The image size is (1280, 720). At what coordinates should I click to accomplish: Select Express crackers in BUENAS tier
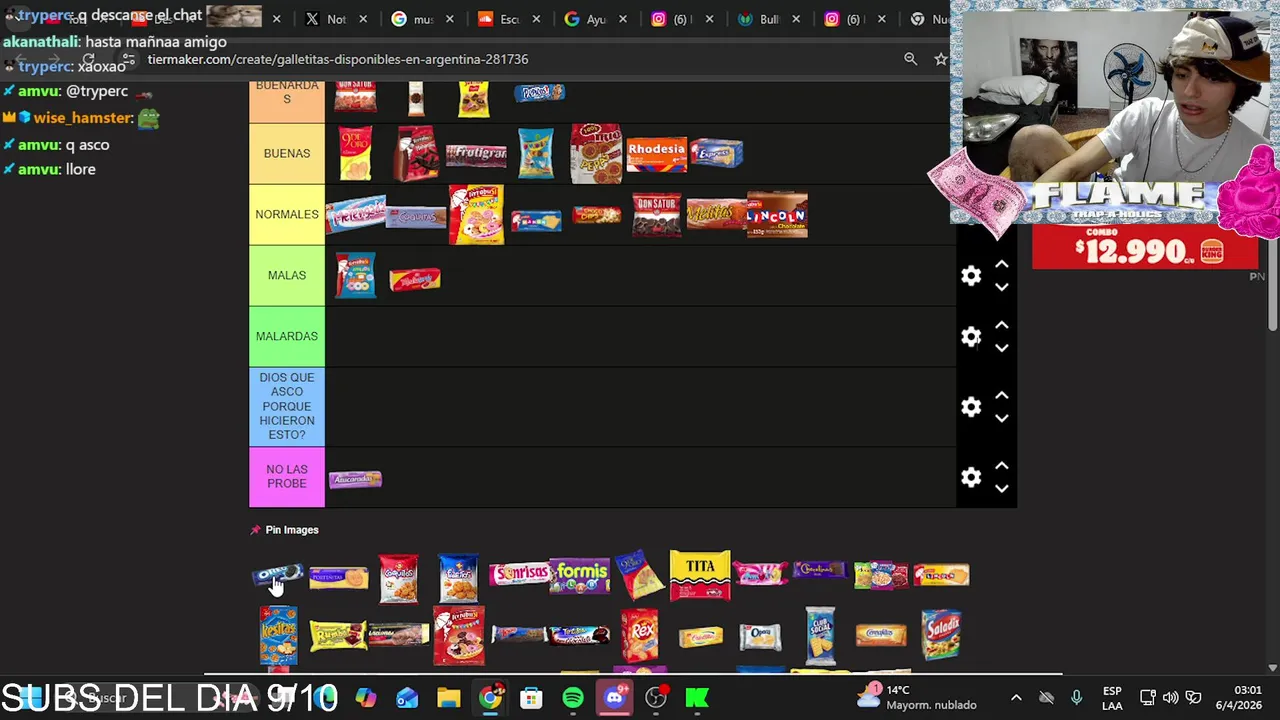coord(717,153)
